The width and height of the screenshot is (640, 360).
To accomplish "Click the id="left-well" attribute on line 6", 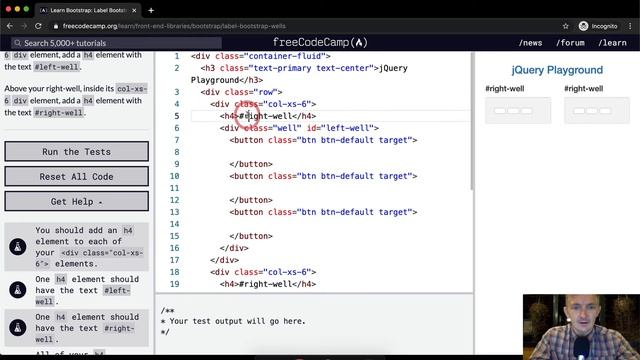I will pyautogui.click(x=340, y=128).
